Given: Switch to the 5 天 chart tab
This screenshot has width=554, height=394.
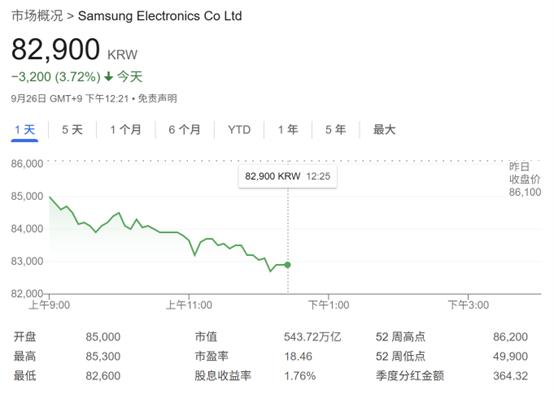Looking at the screenshot, I should pyautogui.click(x=72, y=130).
